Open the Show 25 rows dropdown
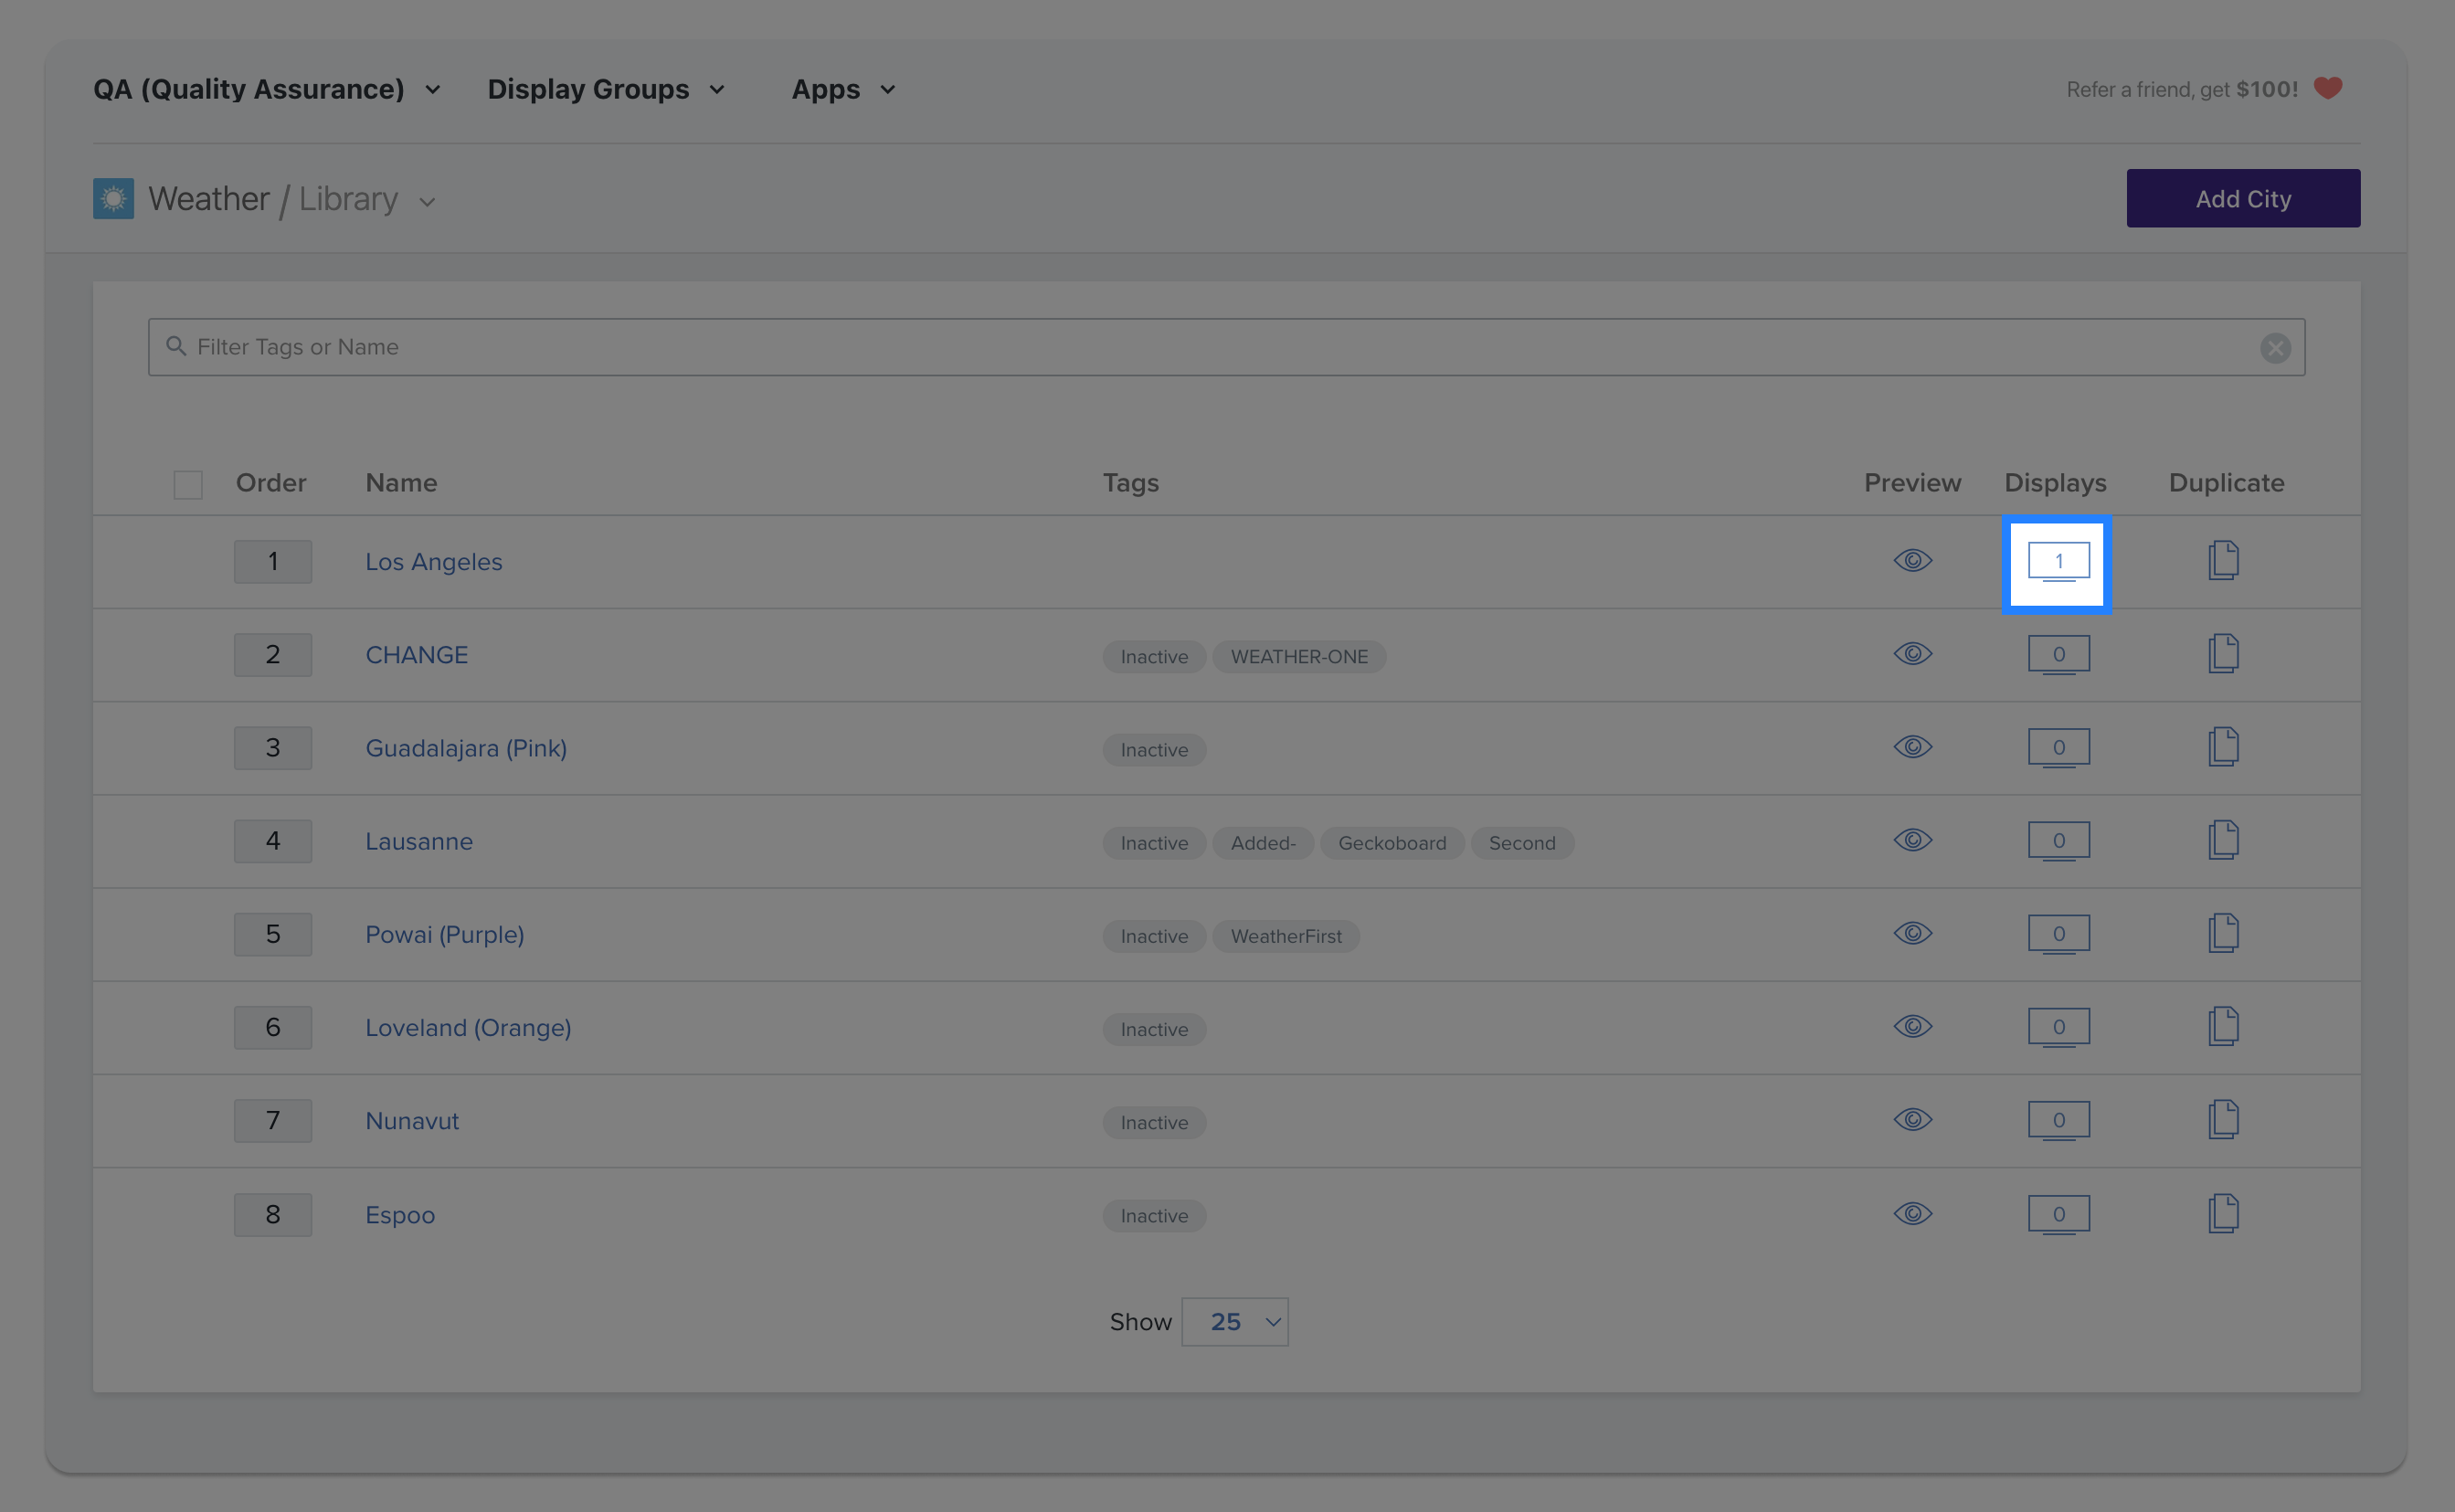2455x1512 pixels. click(1234, 1321)
